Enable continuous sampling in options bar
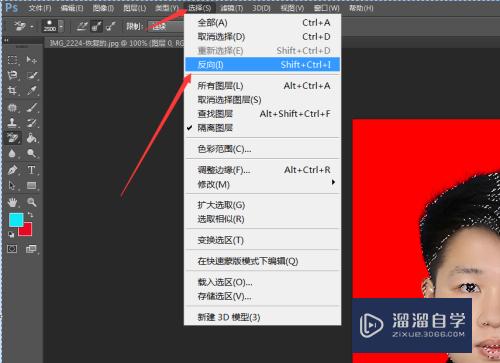Image resolution: width=500 pixels, height=363 pixels. coord(82,26)
